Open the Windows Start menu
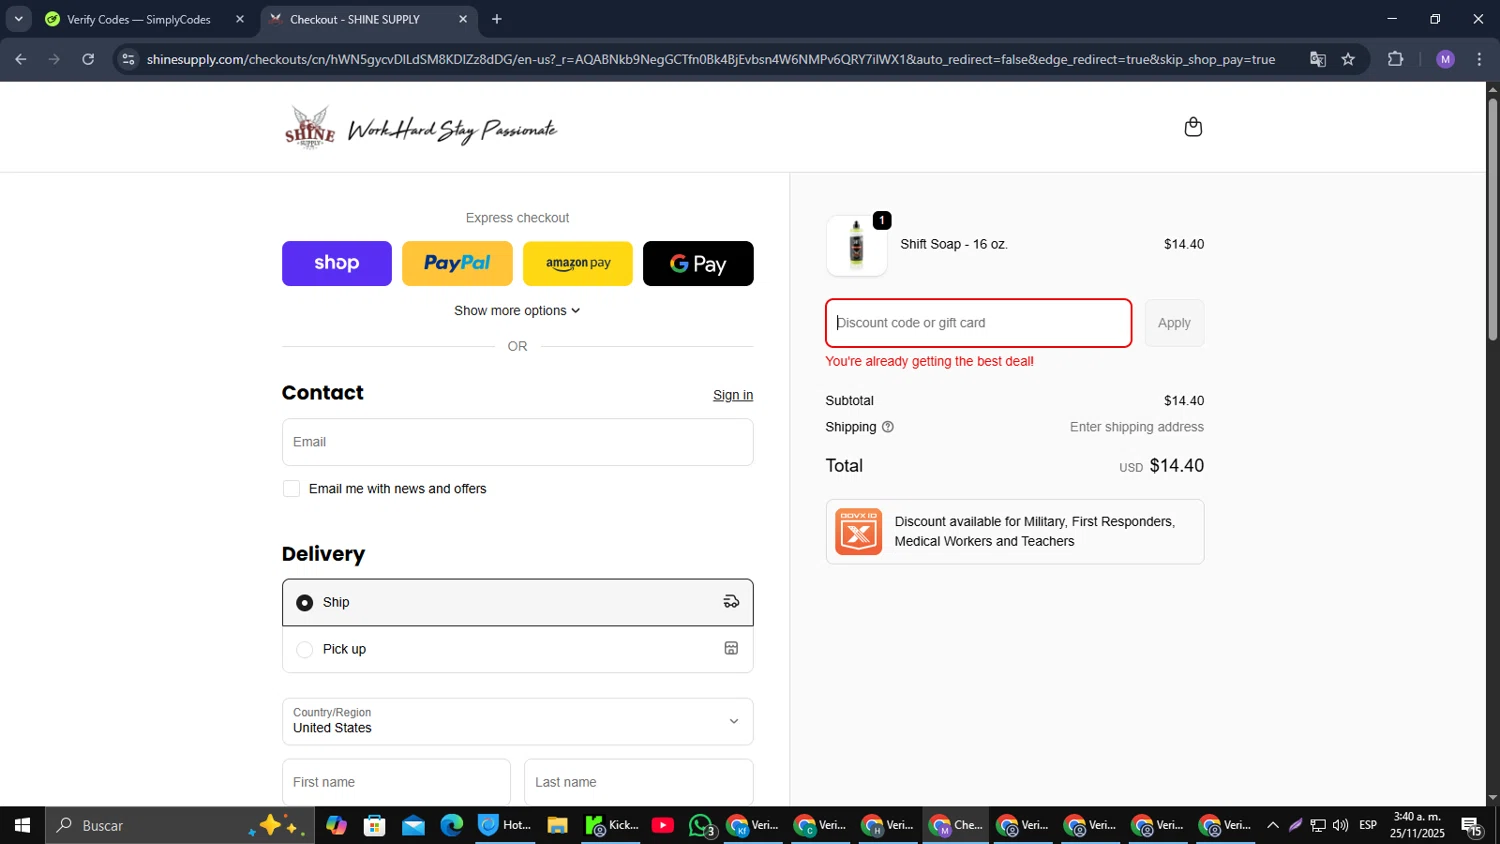Viewport: 1500px width, 844px height. click(22, 825)
